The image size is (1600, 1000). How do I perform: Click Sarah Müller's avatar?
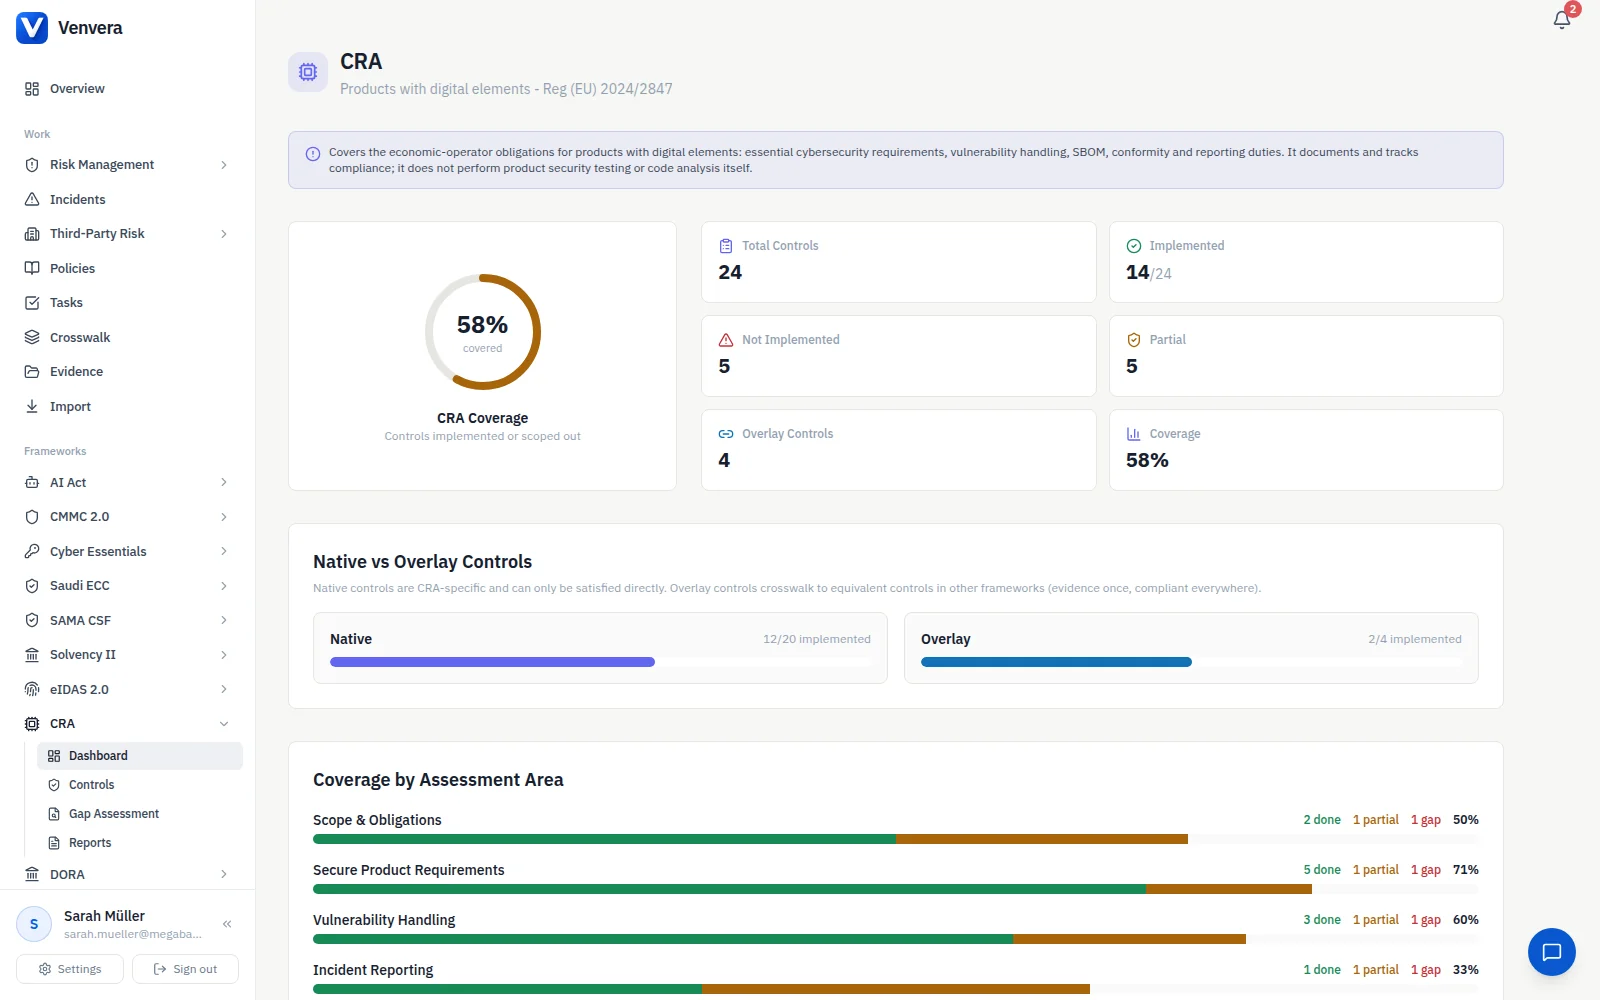(34, 924)
